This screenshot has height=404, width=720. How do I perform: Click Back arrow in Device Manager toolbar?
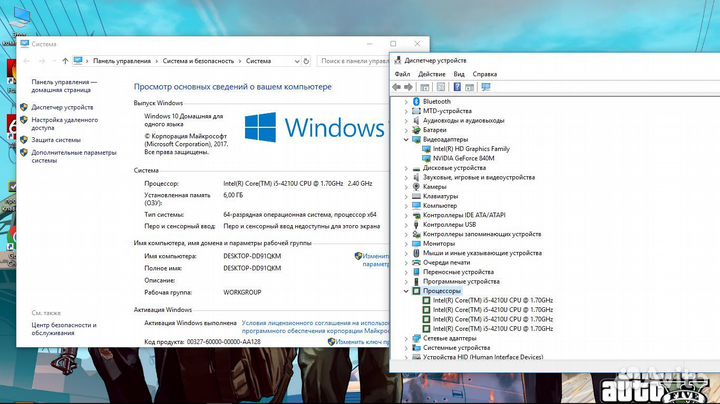[x=396, y=87]
